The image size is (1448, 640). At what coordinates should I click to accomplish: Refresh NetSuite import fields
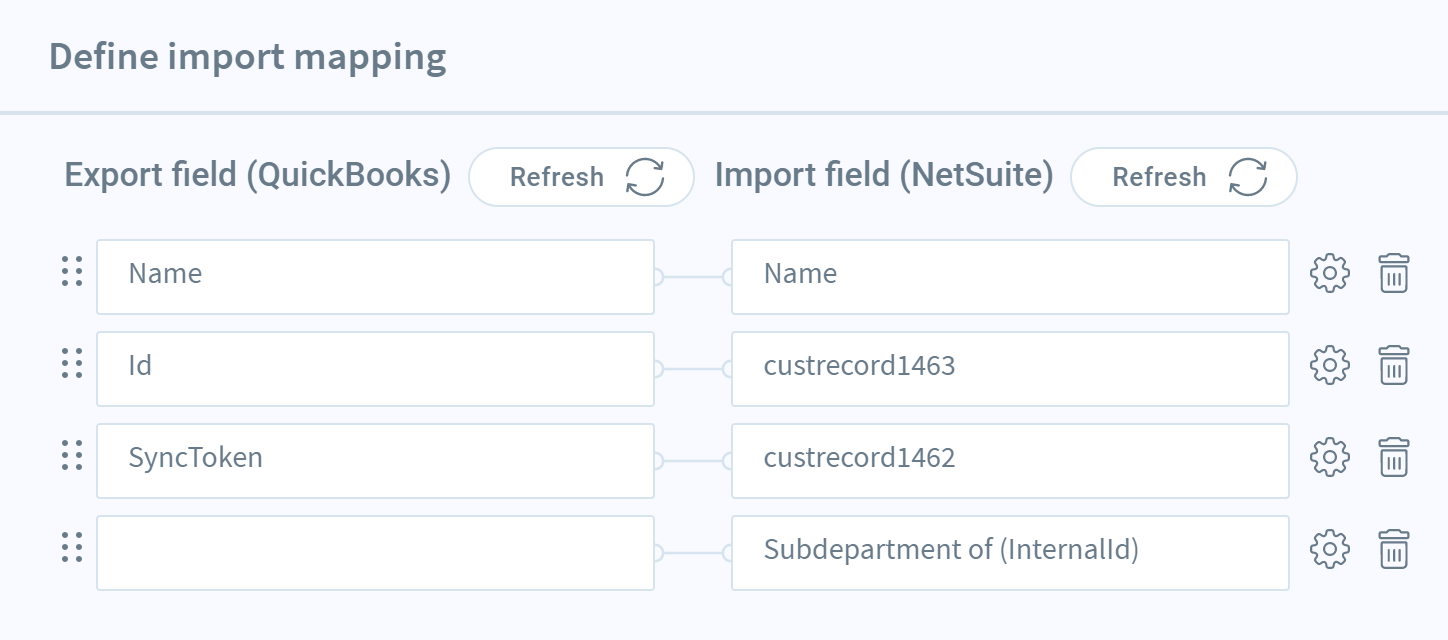click(1184, 177)
